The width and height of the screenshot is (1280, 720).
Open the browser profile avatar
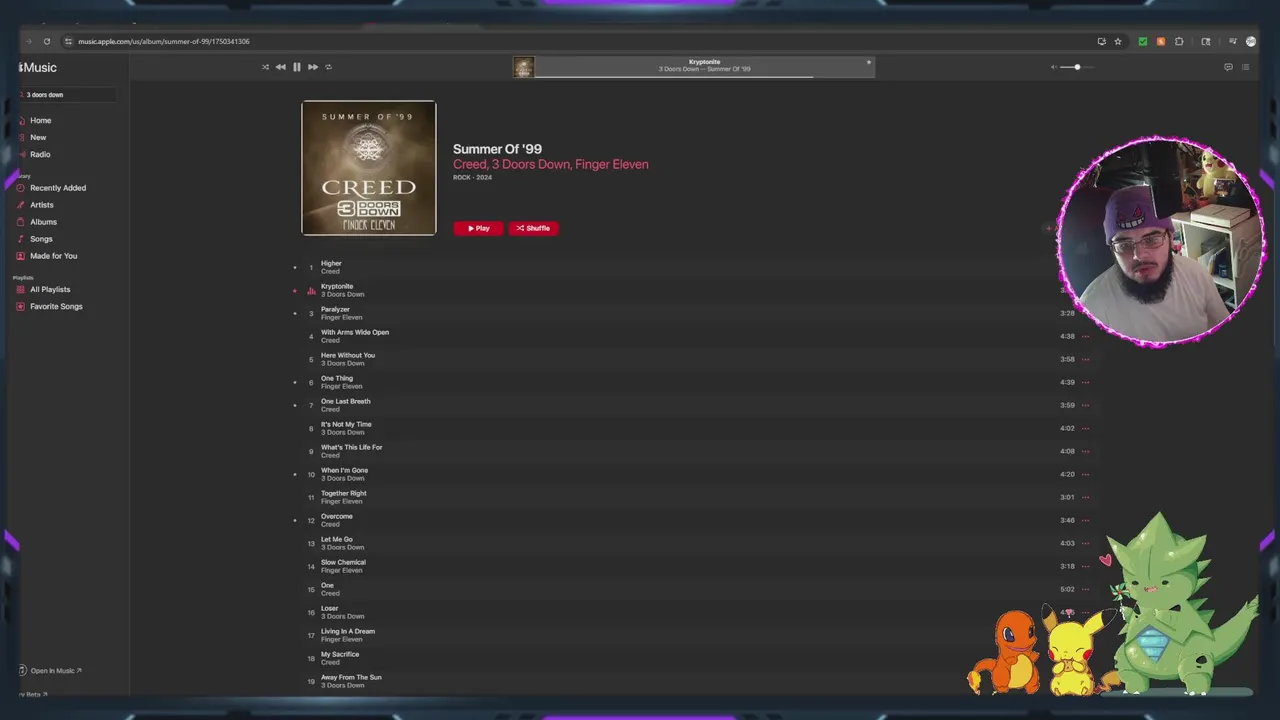1250,41
